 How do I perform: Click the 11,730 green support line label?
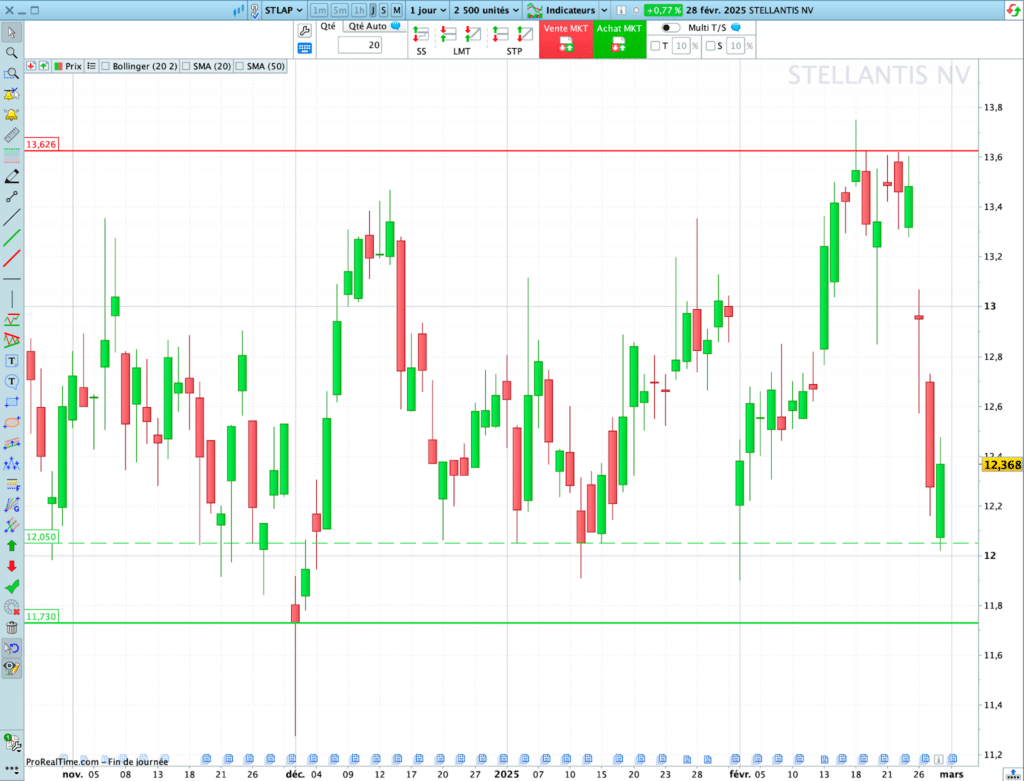click(41, 616)
